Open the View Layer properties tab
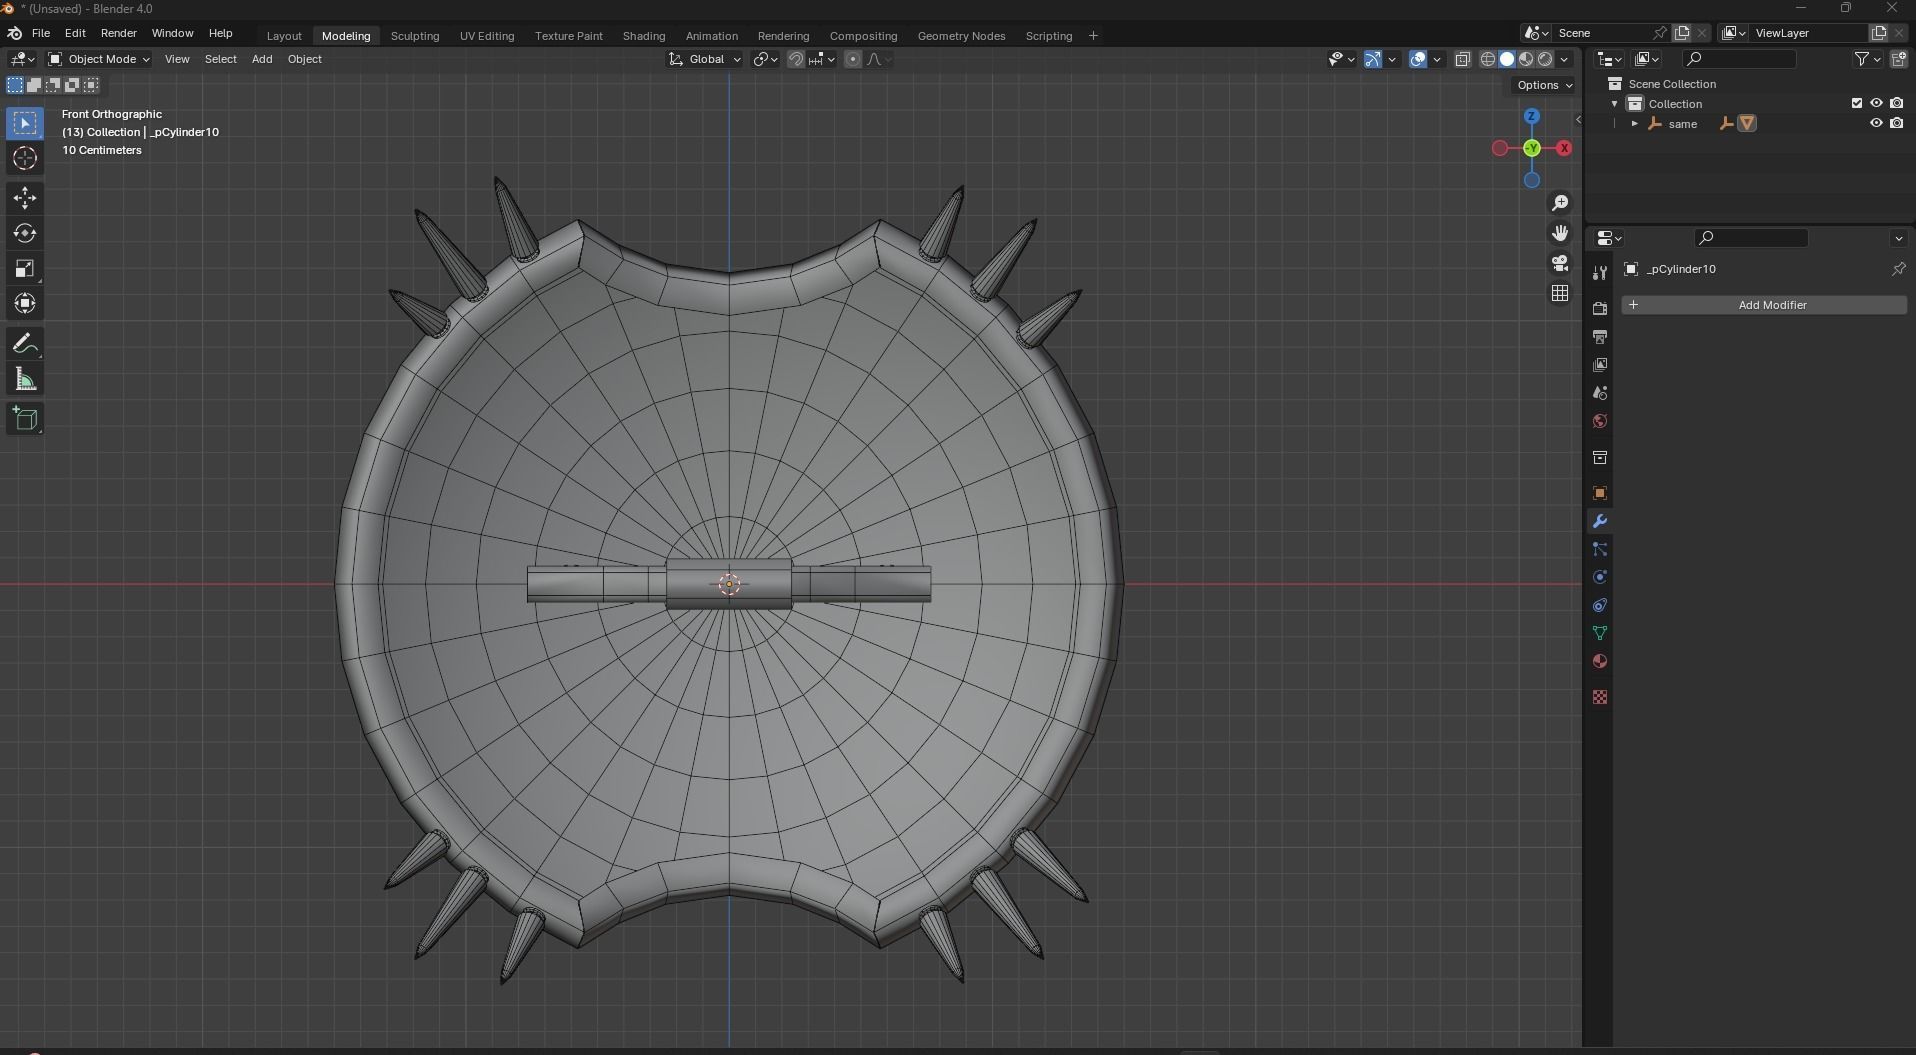Image resolution: width=1916 pixels, height=1055 pixels. tap(1599, 365)
